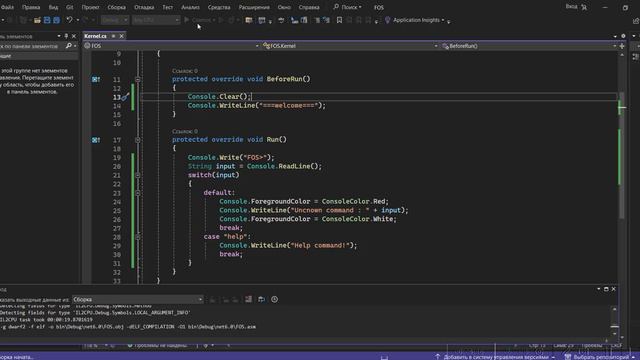
Task: Close the output panel
Action: tap(613, 289)
